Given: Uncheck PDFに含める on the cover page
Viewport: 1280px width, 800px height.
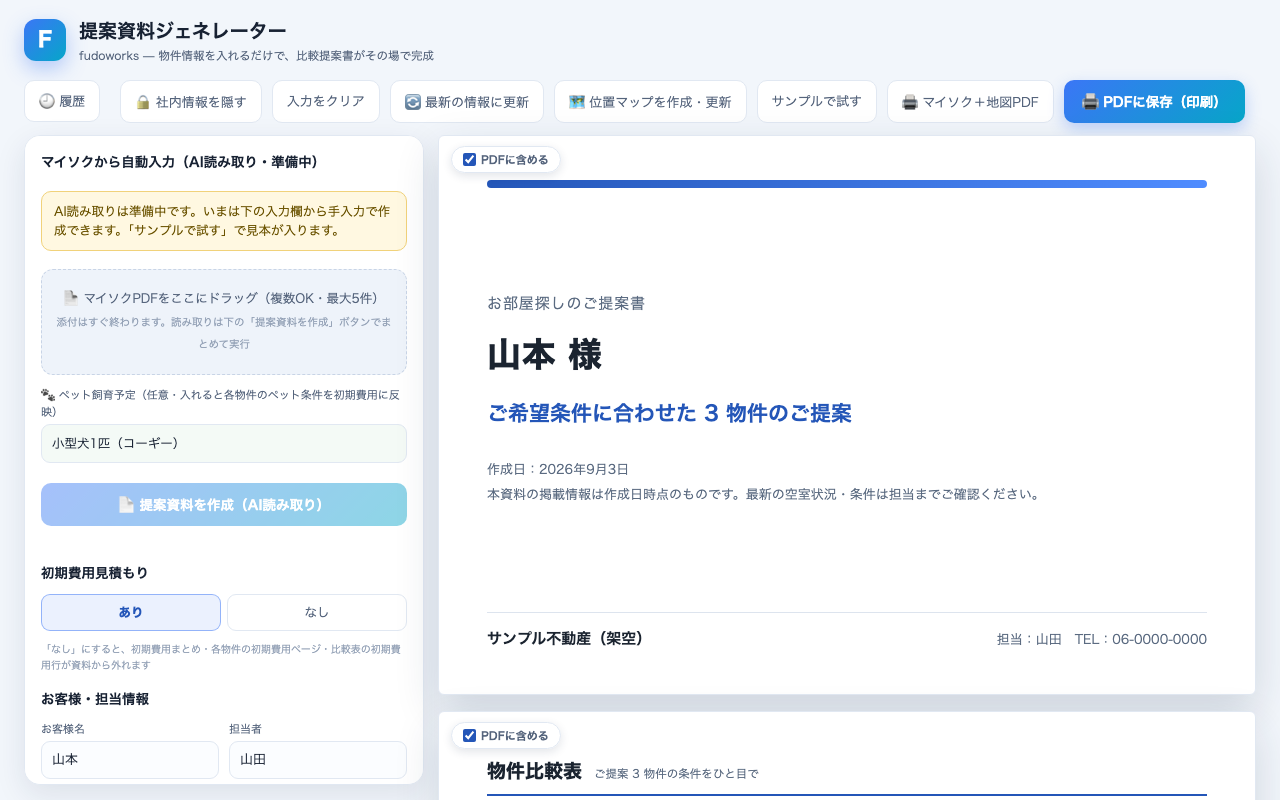Looking at the screenshot, I should click(x=469, y=160).
